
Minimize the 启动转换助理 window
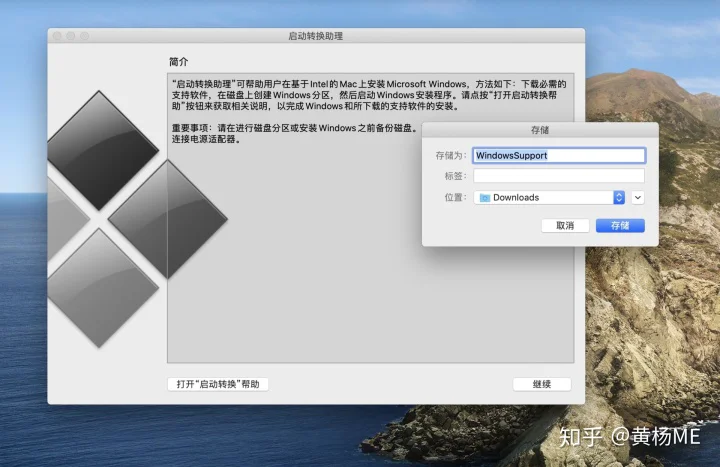pos(71,36)
